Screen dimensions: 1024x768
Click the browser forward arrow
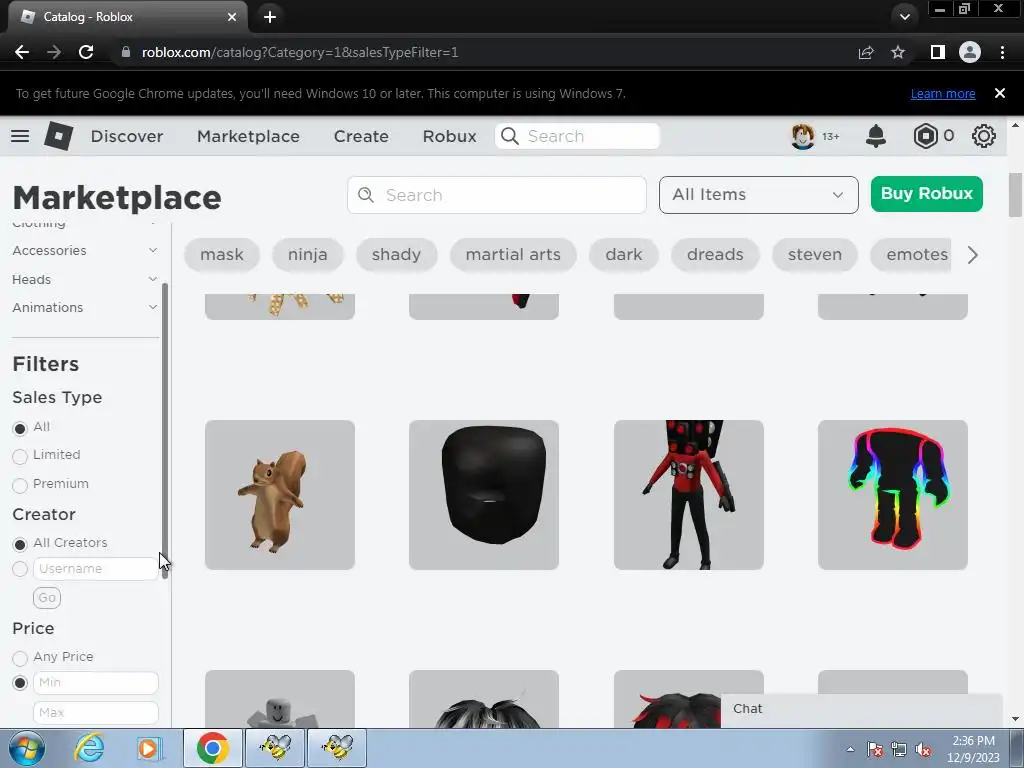pyautogui.click(x=54, y=52)
